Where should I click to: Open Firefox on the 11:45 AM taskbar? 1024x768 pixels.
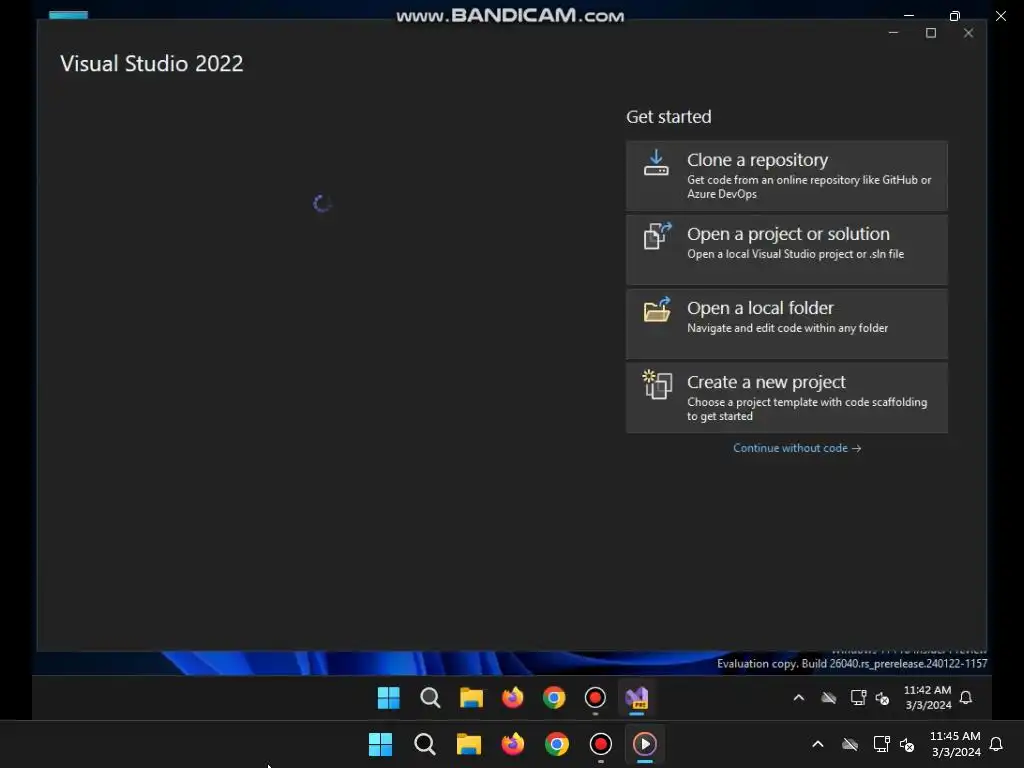[x=513, y=744]
